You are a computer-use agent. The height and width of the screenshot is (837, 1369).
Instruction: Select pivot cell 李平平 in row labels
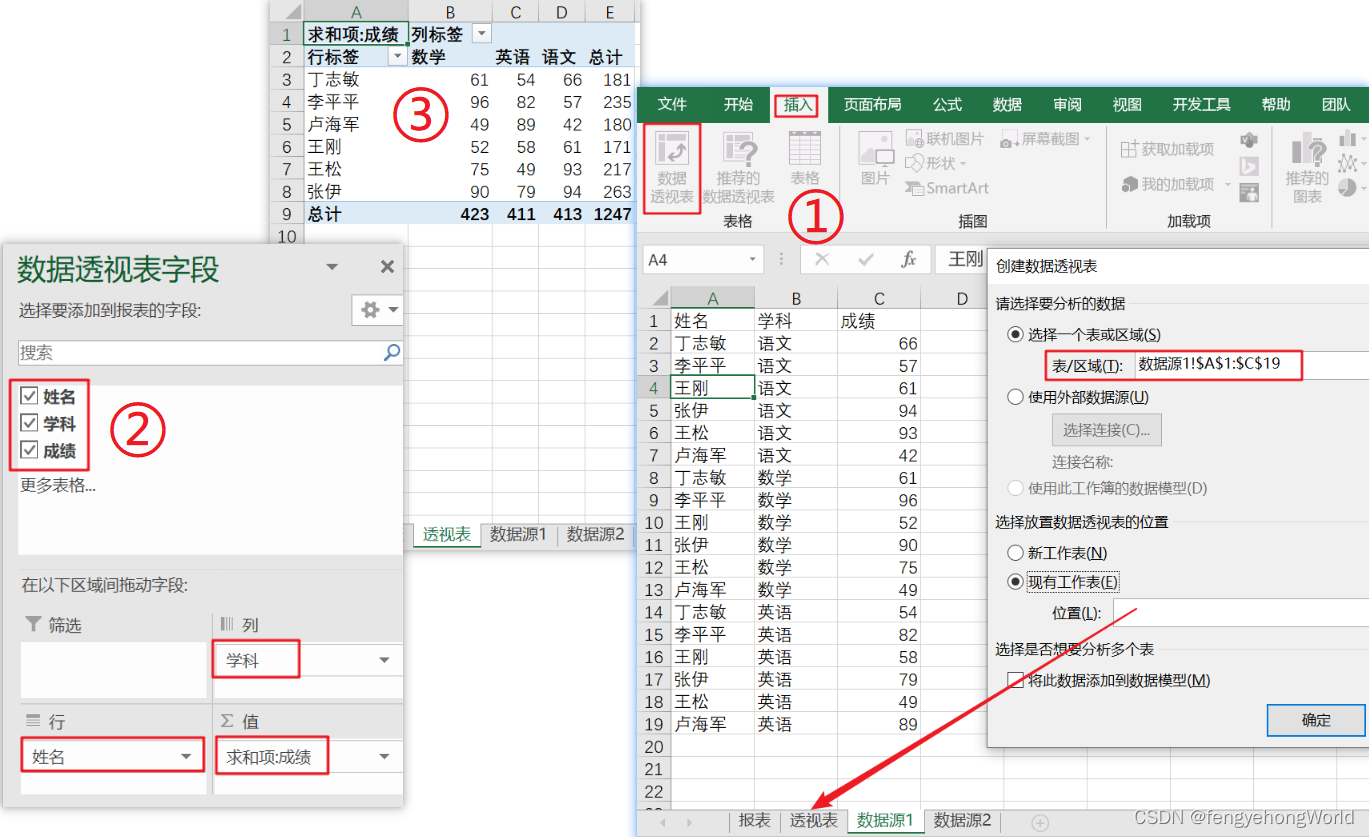[356, 102]
